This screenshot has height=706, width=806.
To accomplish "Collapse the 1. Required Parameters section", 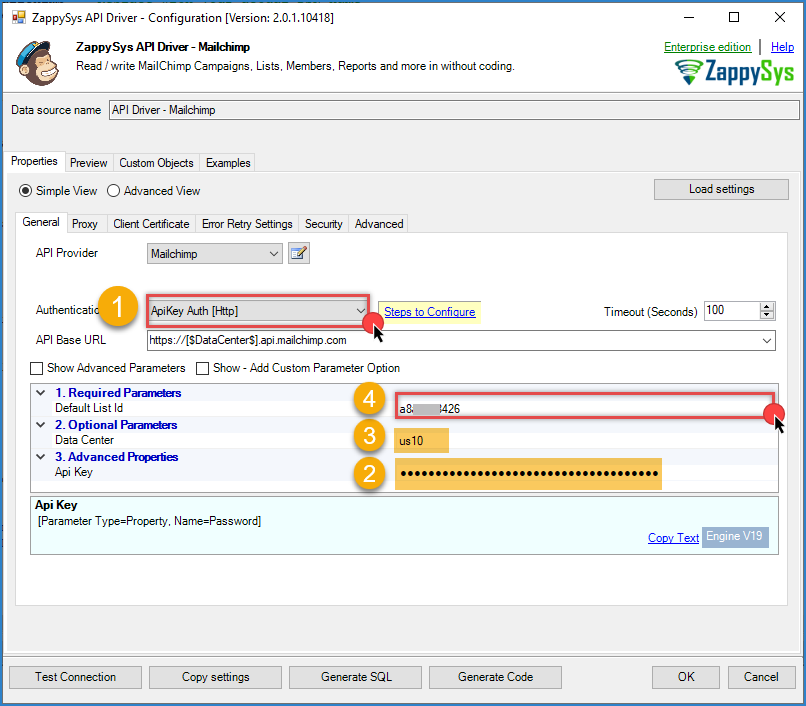I will (41, 393).
